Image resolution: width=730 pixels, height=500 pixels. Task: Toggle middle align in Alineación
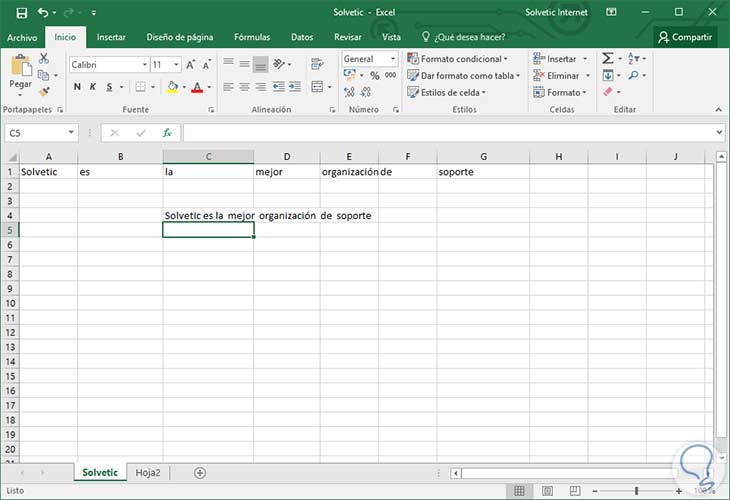(x=244, y=64)
